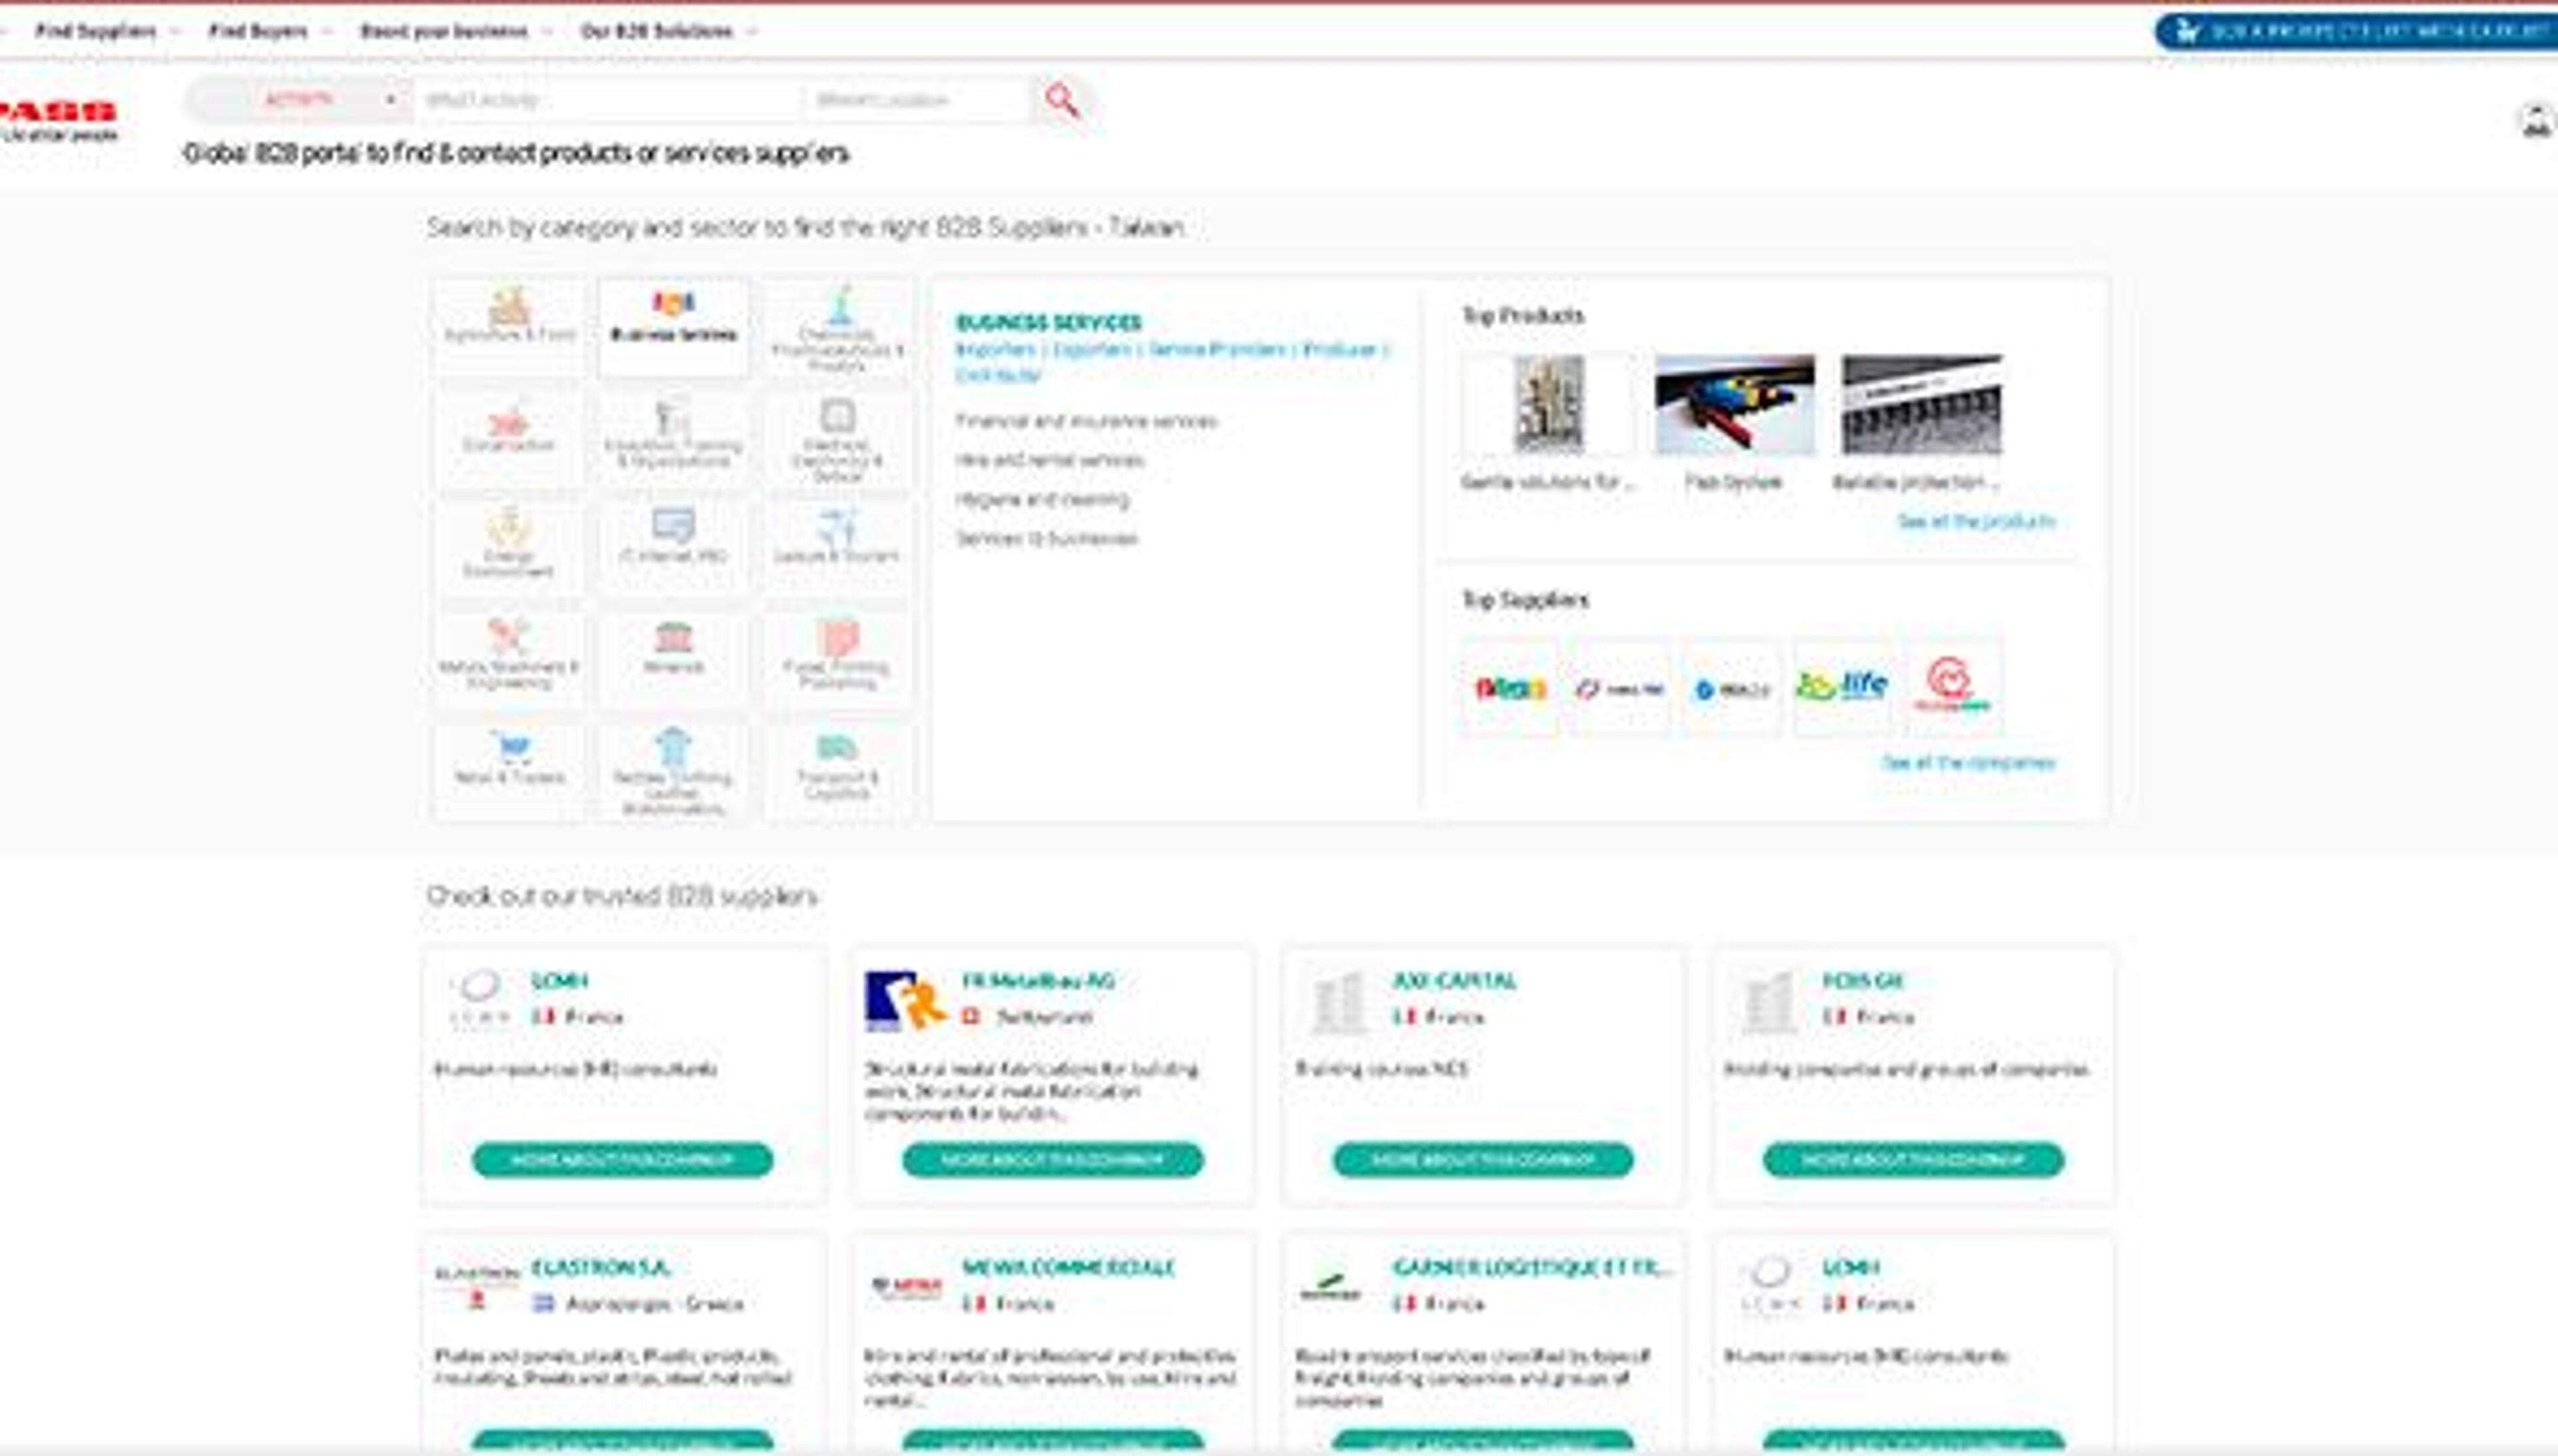Open the Find Buyers menu
Viewport: 2558px width, 1456px height.
click(258, 30)
